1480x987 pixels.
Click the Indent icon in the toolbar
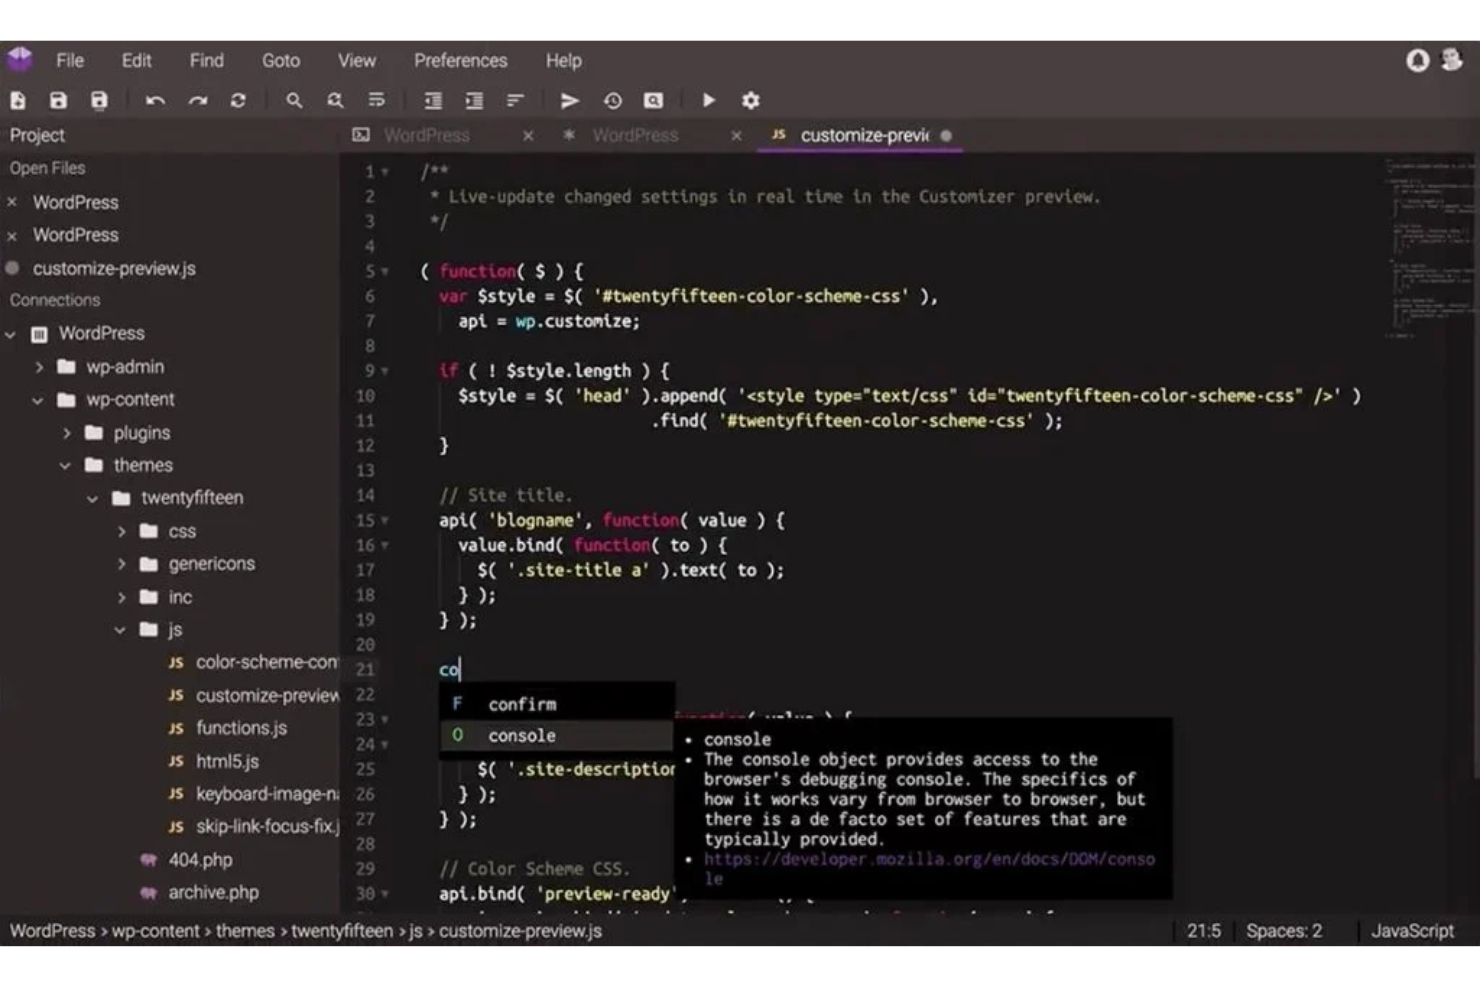tap(473, 100)
